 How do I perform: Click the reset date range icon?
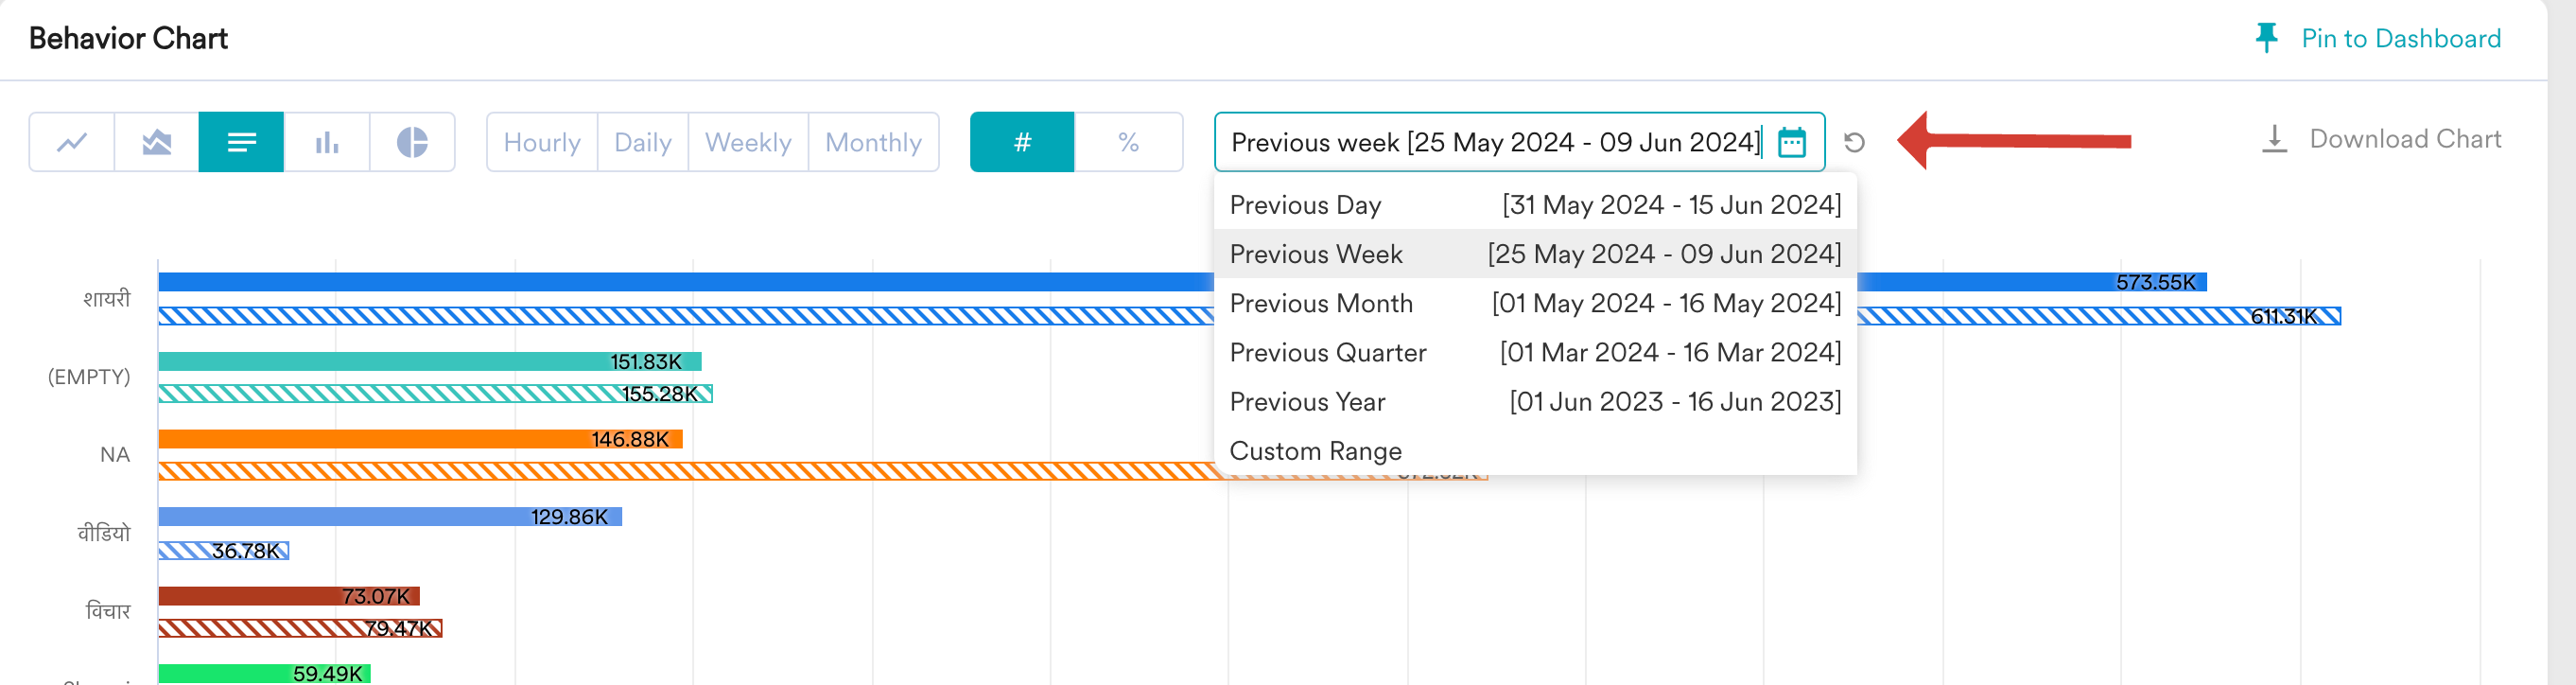tap(1854, 142)
